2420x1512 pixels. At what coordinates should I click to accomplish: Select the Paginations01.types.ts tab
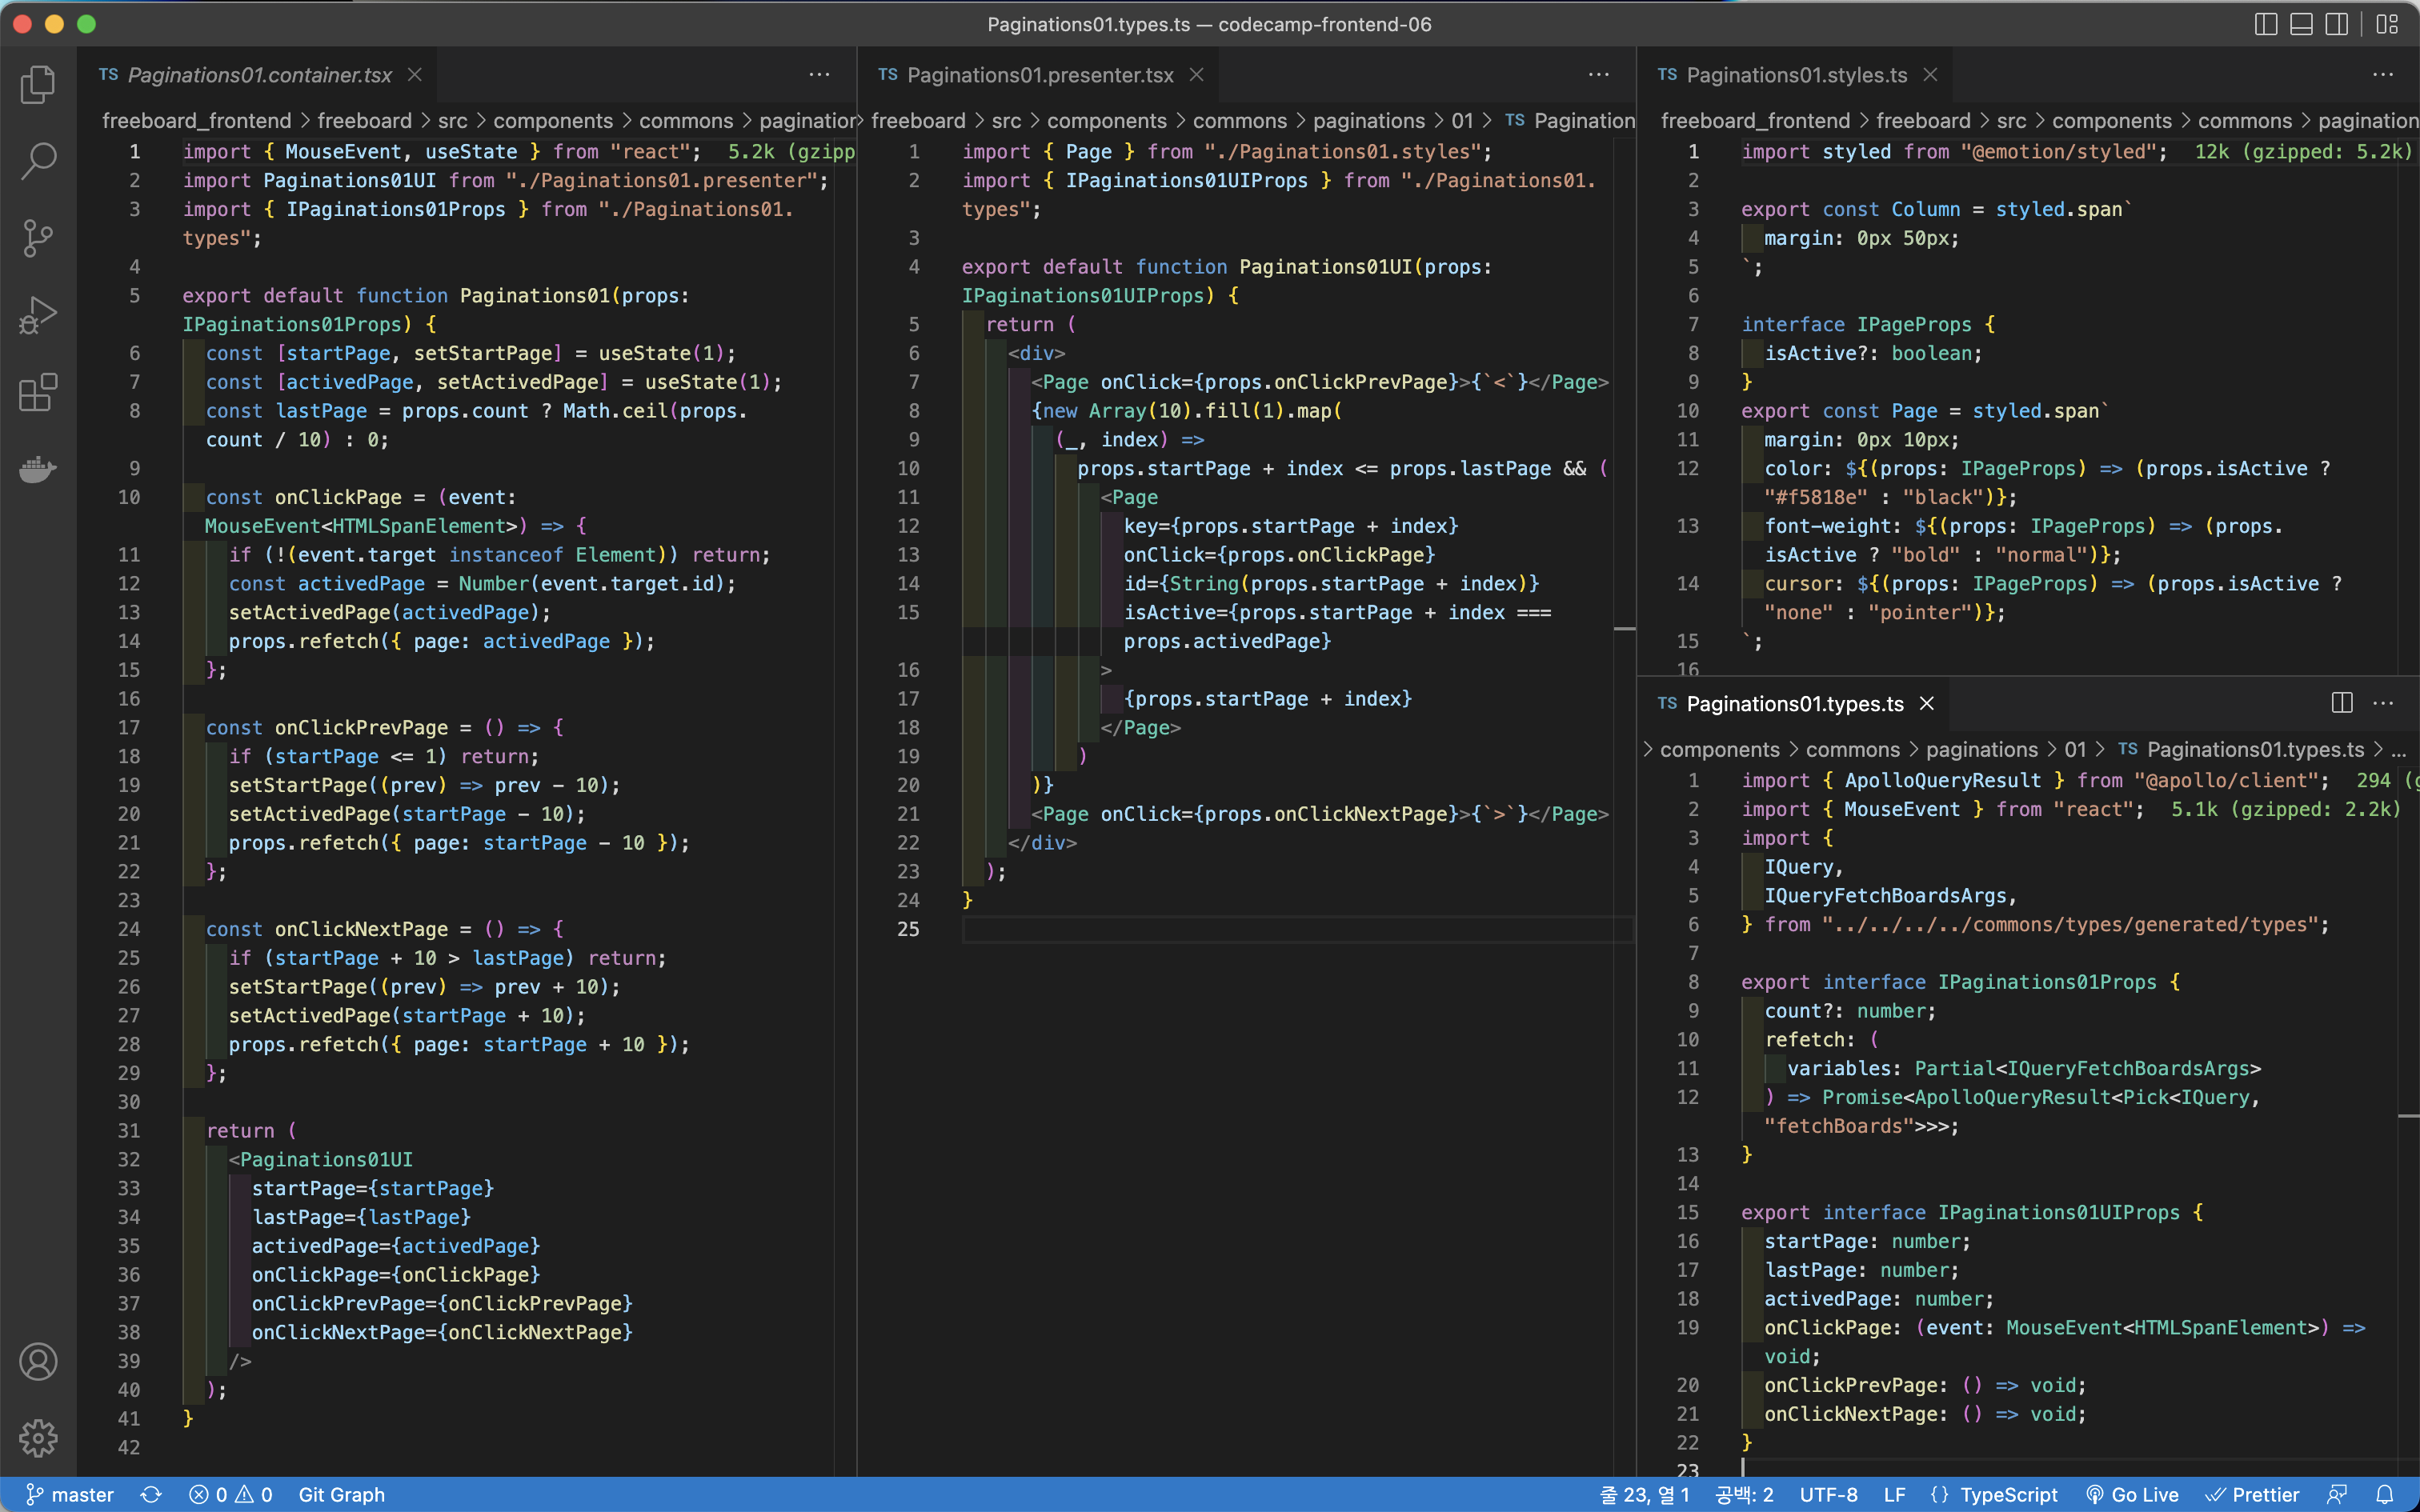1794,704
